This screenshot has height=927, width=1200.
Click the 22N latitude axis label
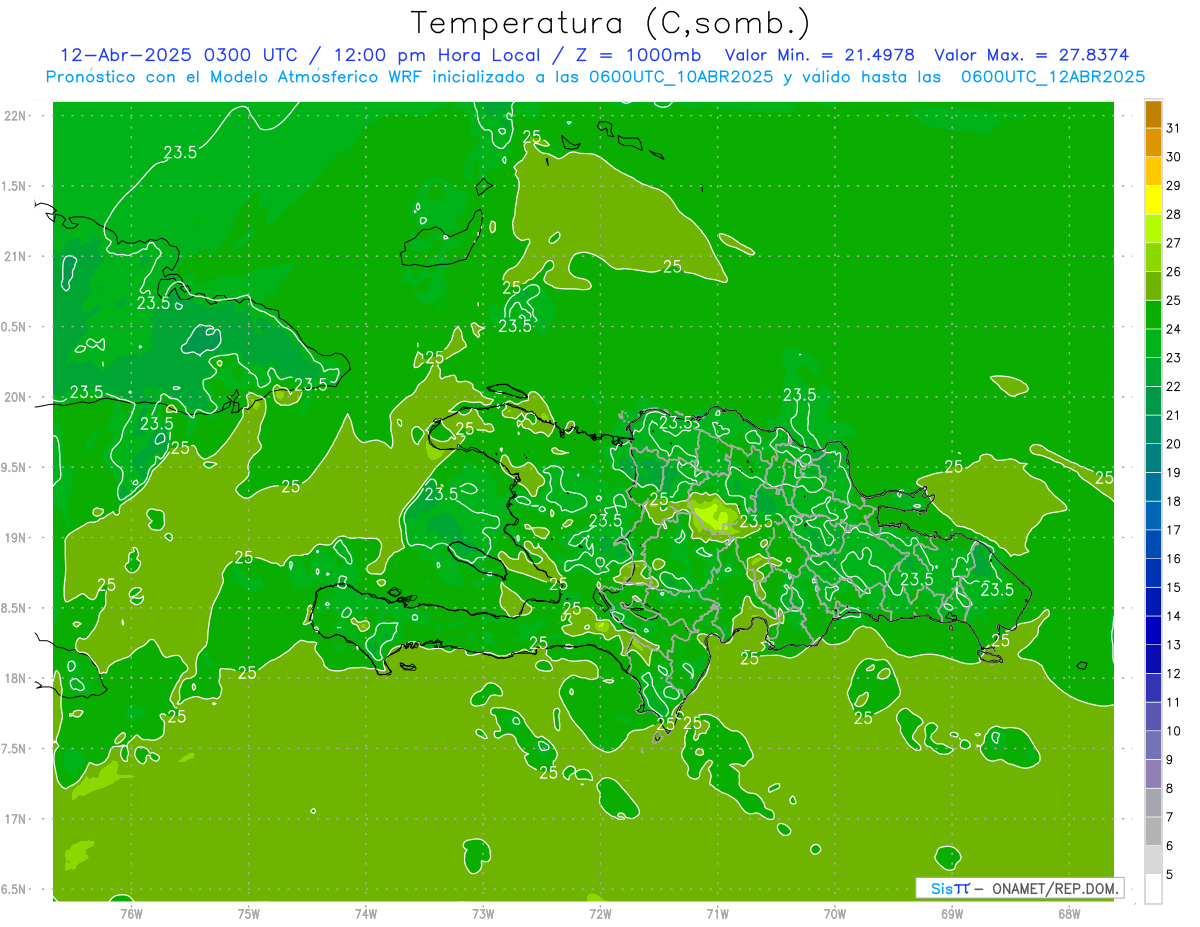(14, 115)
